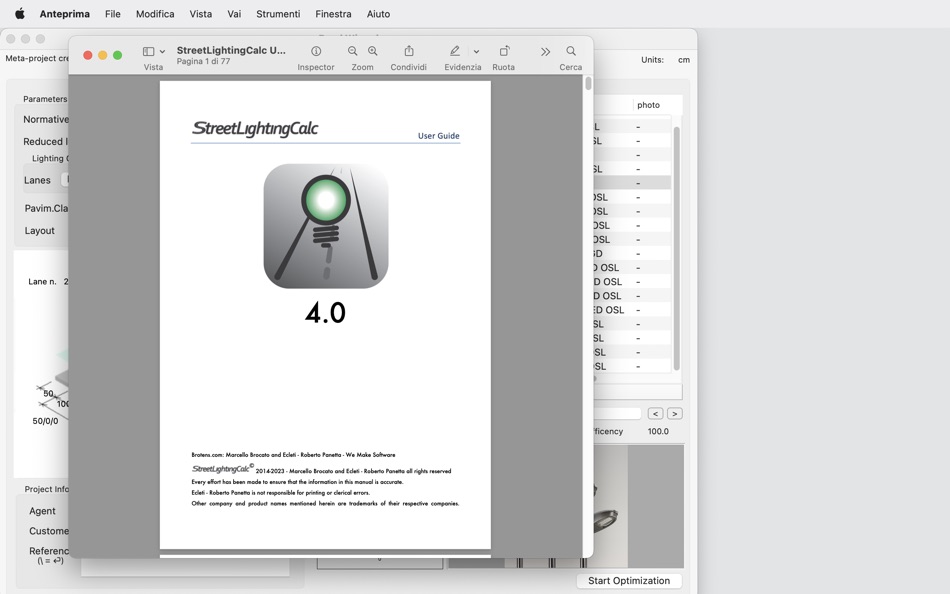The image size is (950, 594).
Task: Click the StreetLightingCalc header logo text
Action: 255,128
